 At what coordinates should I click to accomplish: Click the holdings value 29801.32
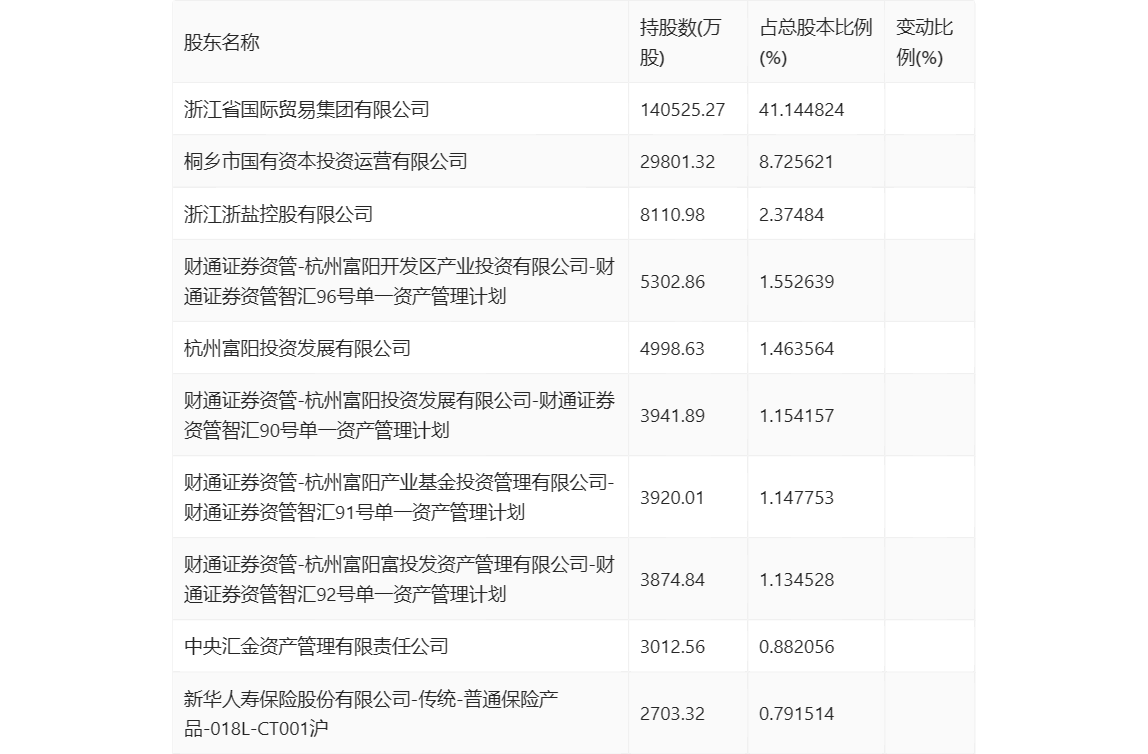coord(677,162)
